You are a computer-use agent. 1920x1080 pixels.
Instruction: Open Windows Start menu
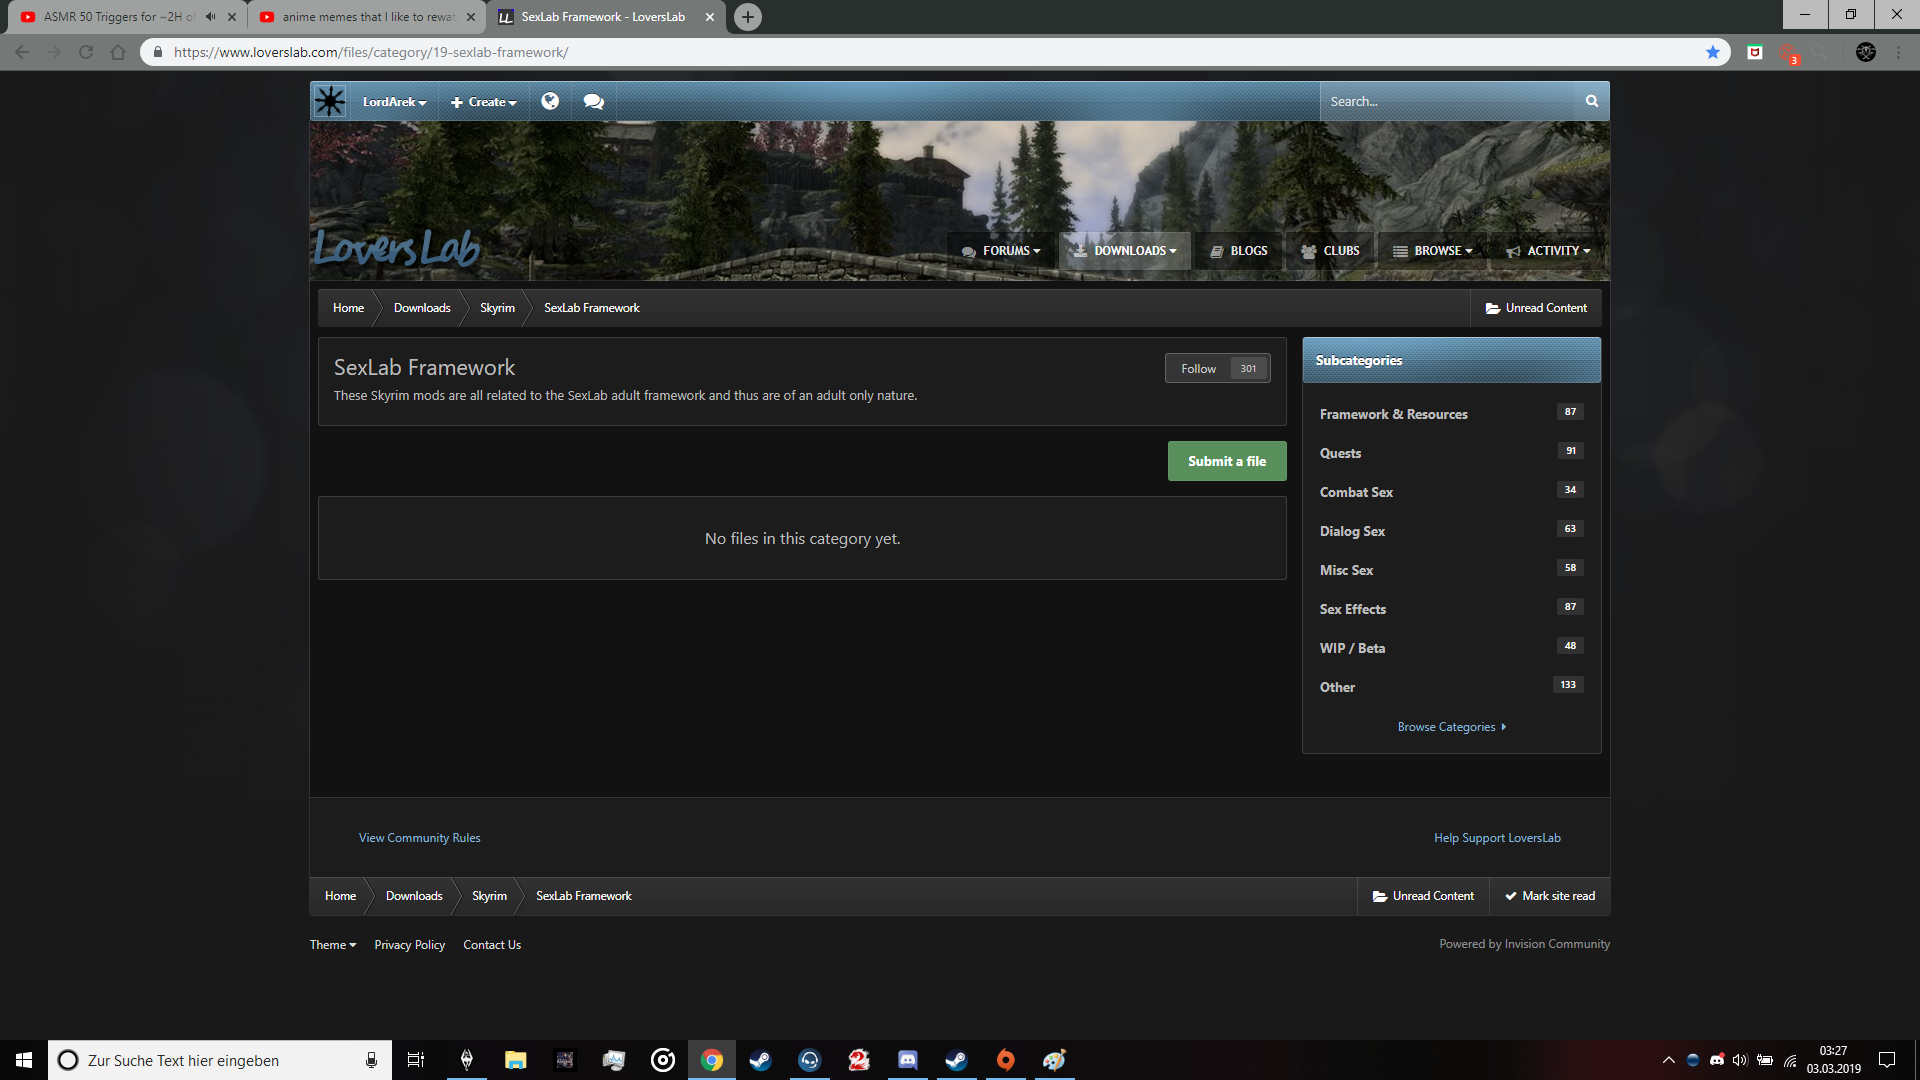[24, 1060]
